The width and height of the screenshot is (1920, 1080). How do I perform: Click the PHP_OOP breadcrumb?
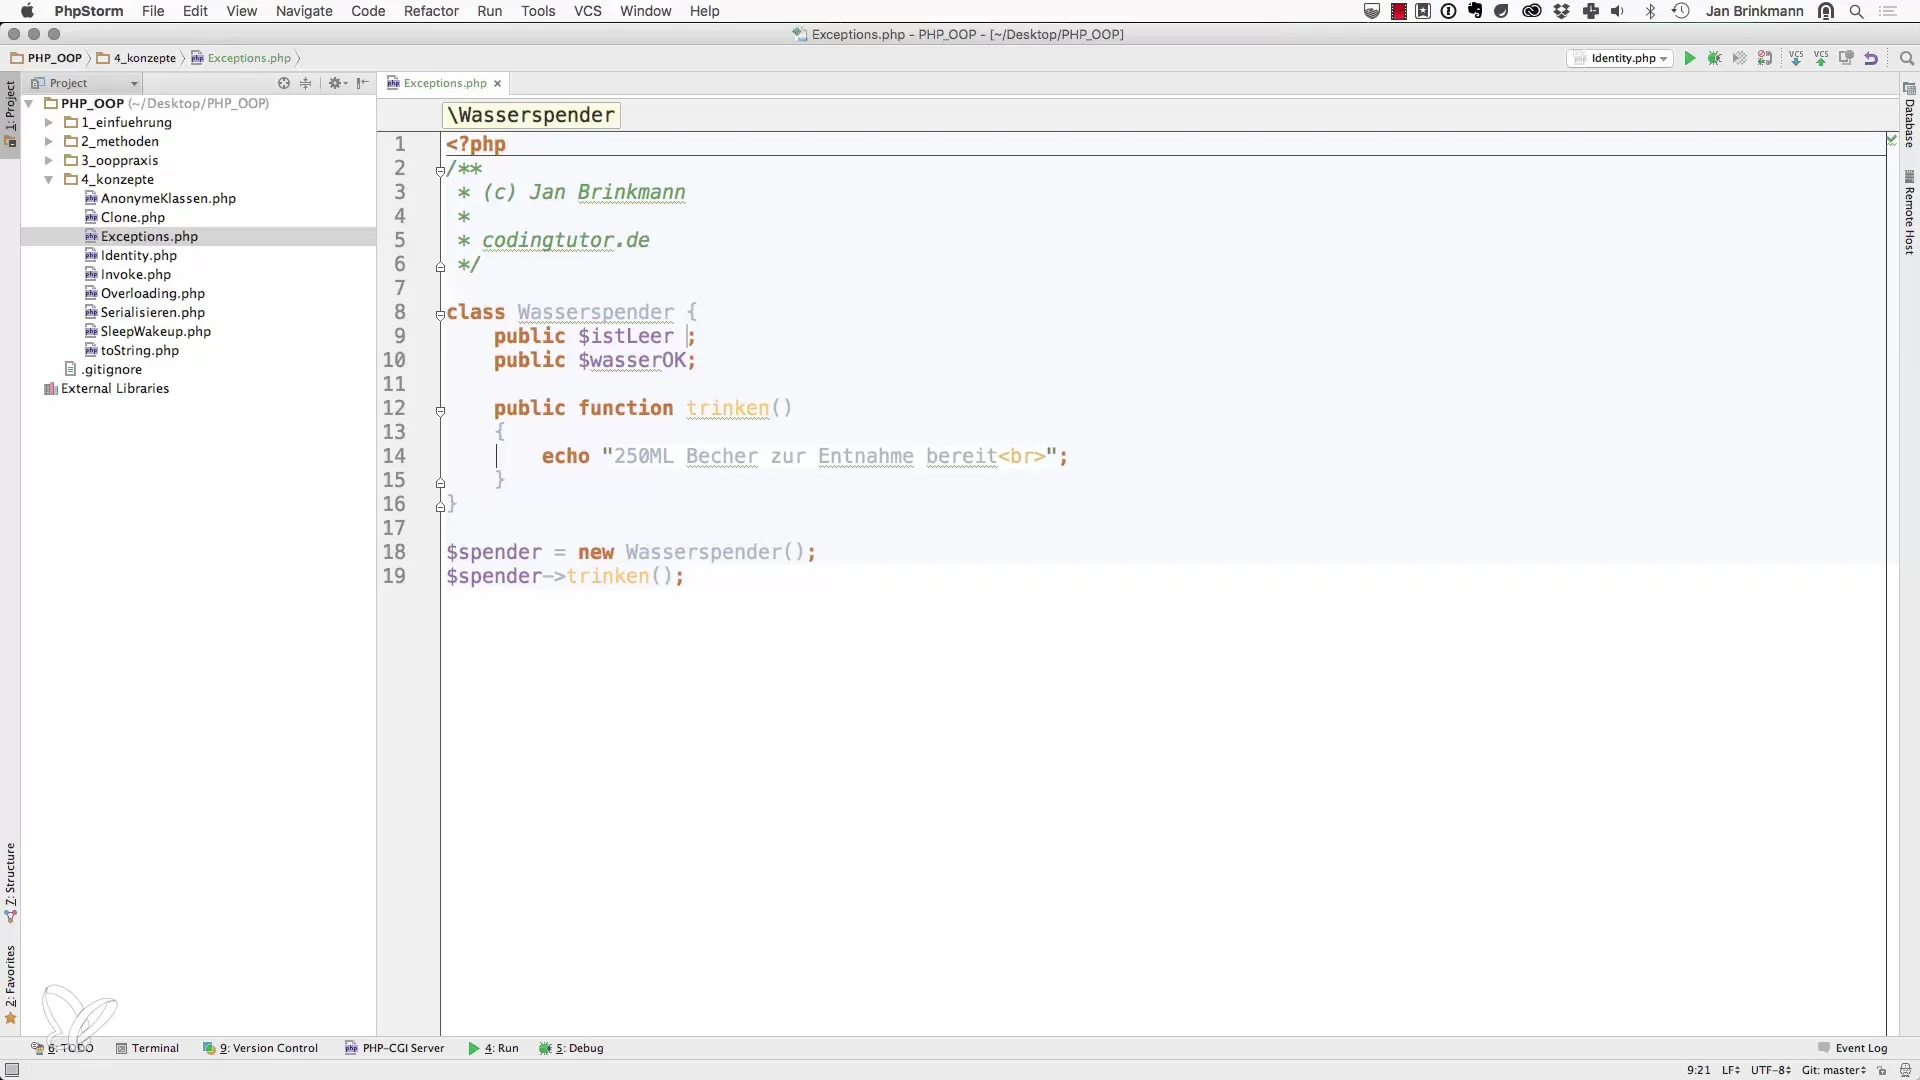coord(46,58)
